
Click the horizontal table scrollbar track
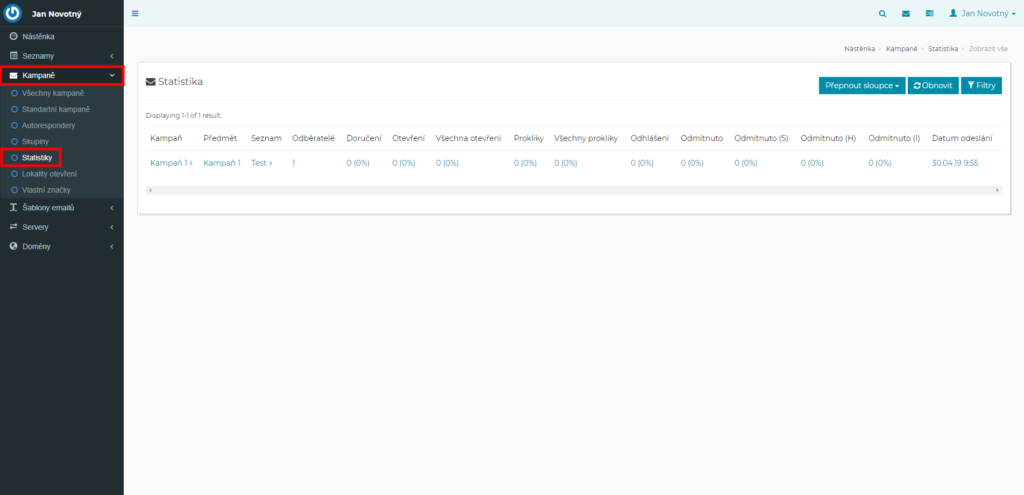click(573, 190)
